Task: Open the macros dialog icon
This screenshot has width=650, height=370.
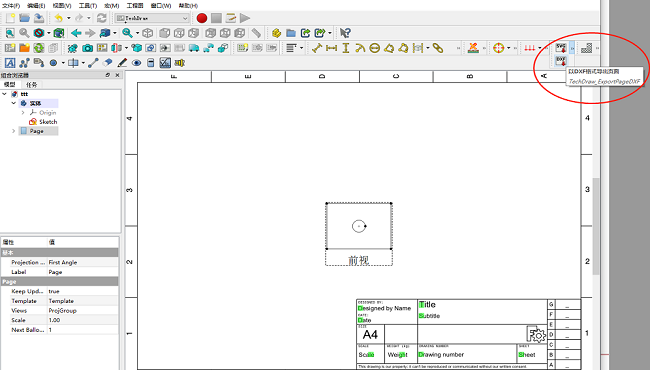Action: click(231, 18)
